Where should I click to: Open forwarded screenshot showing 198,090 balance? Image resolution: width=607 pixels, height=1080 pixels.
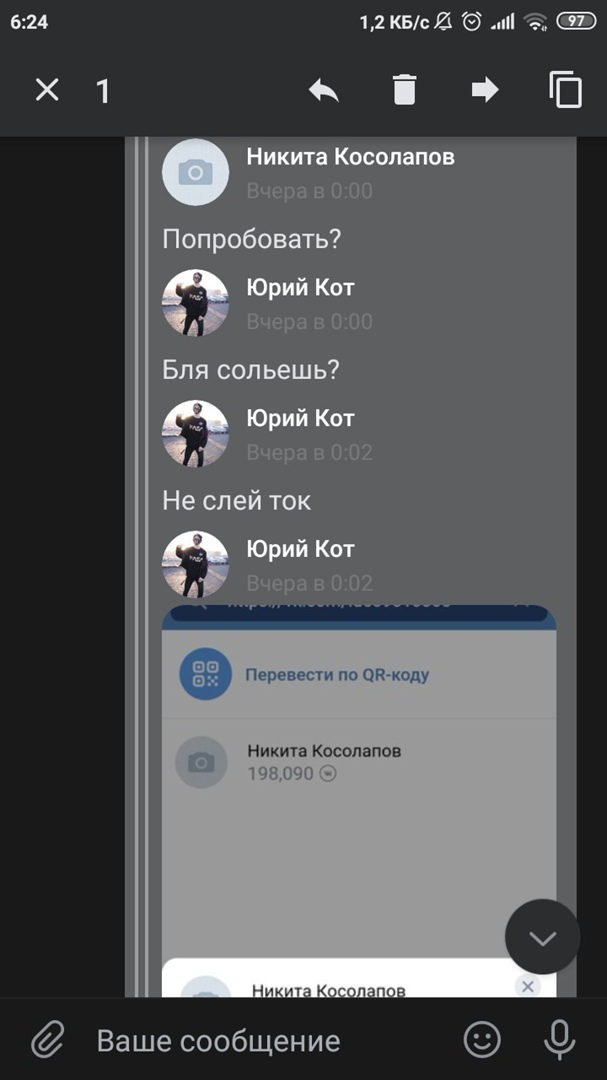coord(359,801)
